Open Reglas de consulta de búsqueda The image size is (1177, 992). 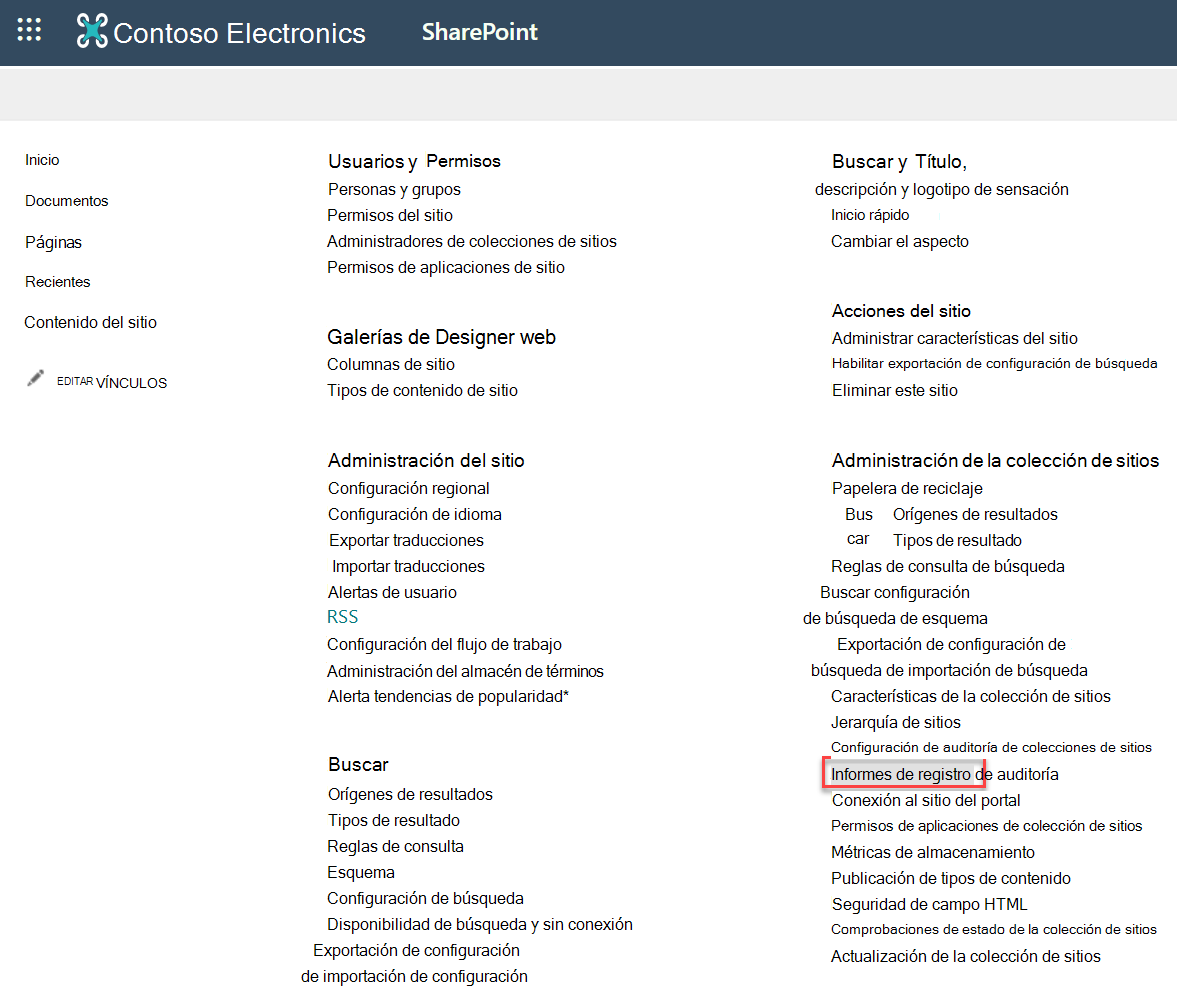tap(948, 567)
